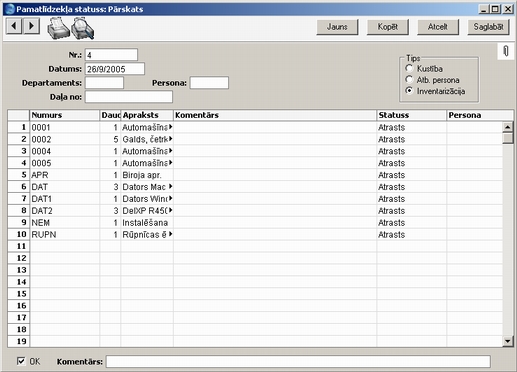Click the Persona column header

click(480, 115)
